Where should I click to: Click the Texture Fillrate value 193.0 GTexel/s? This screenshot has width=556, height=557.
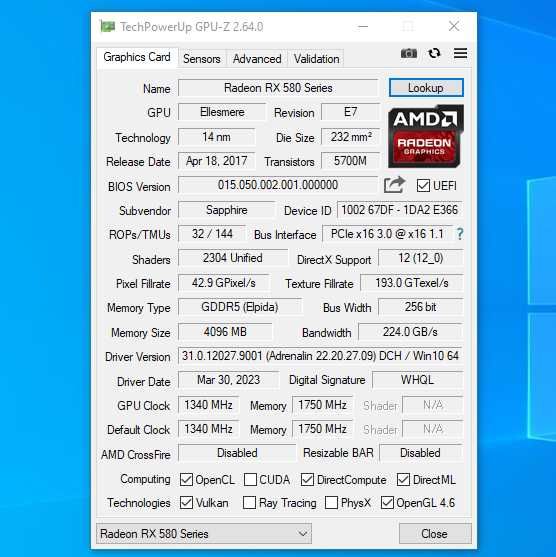click(411, 283)
